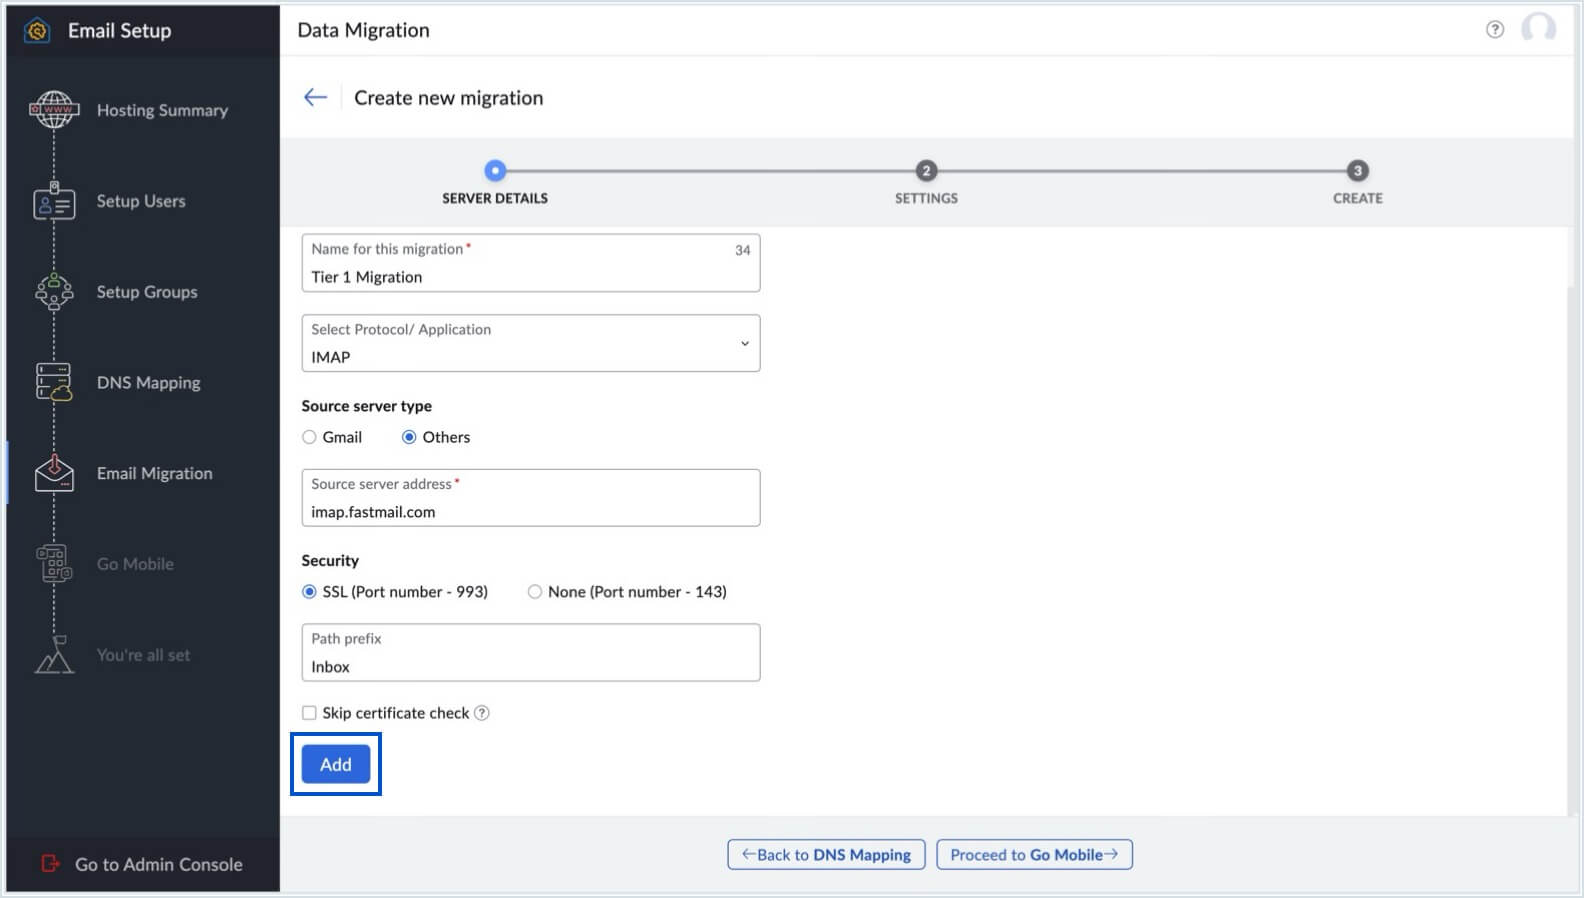Image resolution: width=1584 pixels, height=898 pixels.
Task: Jump to Settings step 2 in progress bar
Action: click(926, 171)
